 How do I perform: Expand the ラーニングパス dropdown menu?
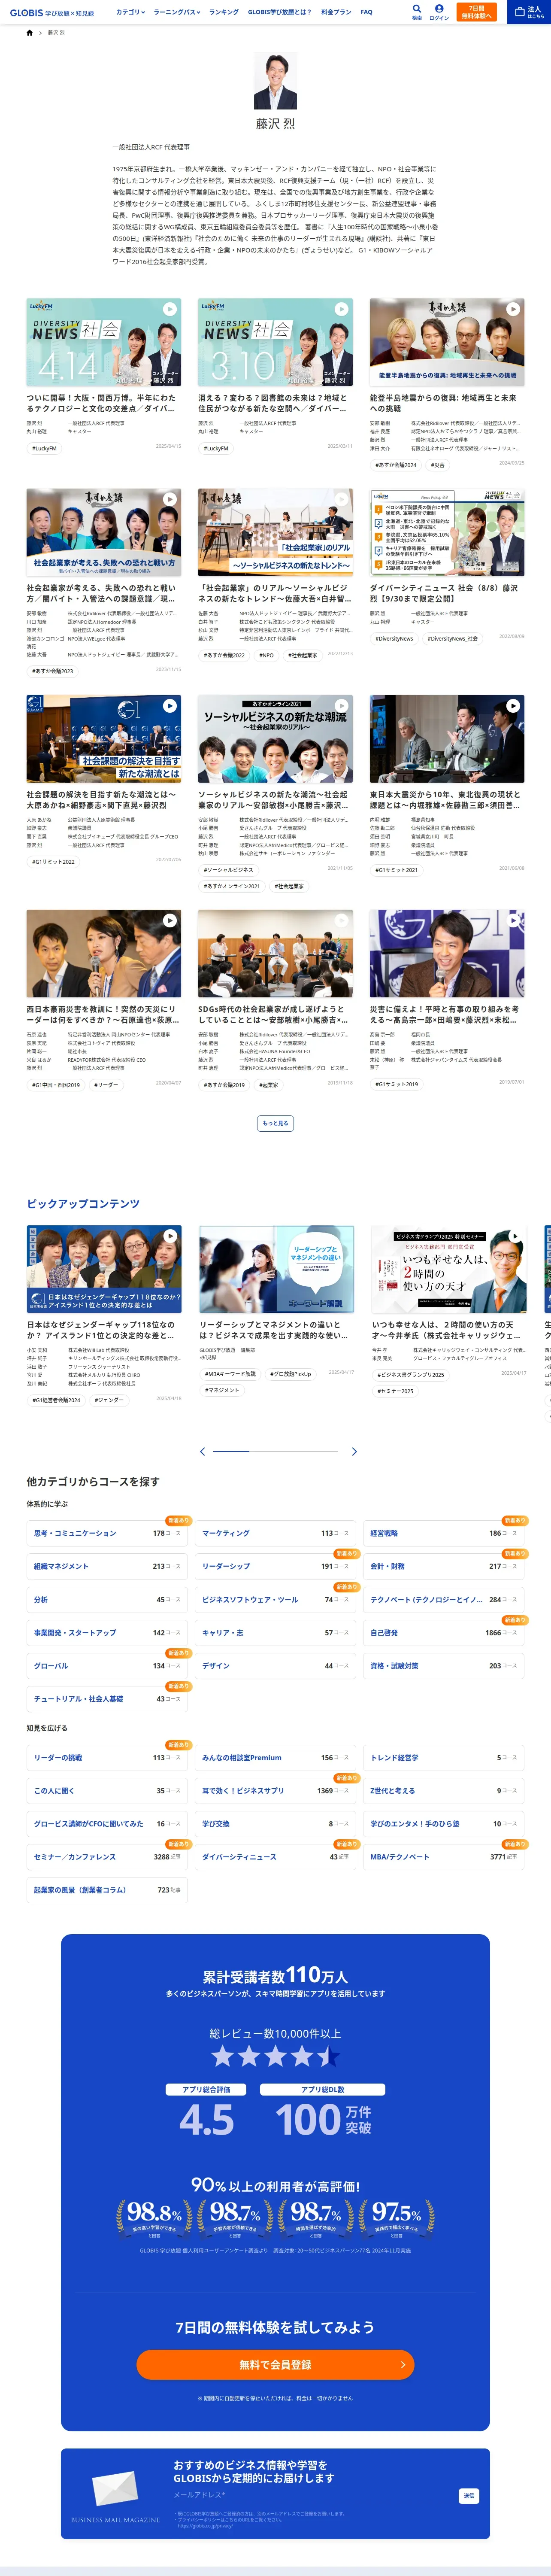177,12
